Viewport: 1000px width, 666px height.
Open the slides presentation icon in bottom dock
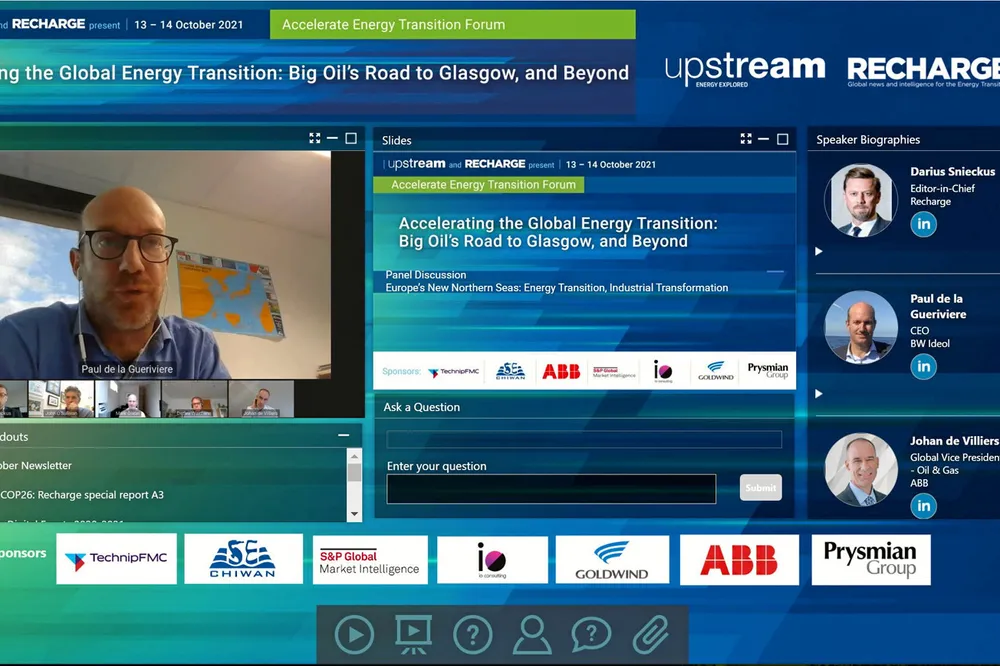pyautogui.click(x=413, y=635)
